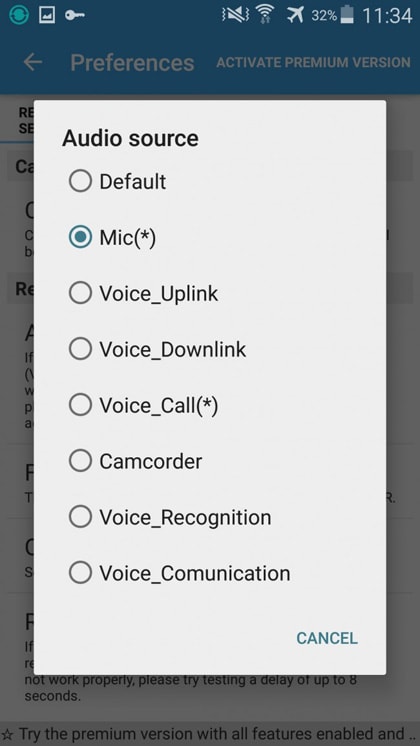Select the Voice_Call(*) option
Viewport: 420px width, 746px height.
pyautogui.click(x=210, y=405)
